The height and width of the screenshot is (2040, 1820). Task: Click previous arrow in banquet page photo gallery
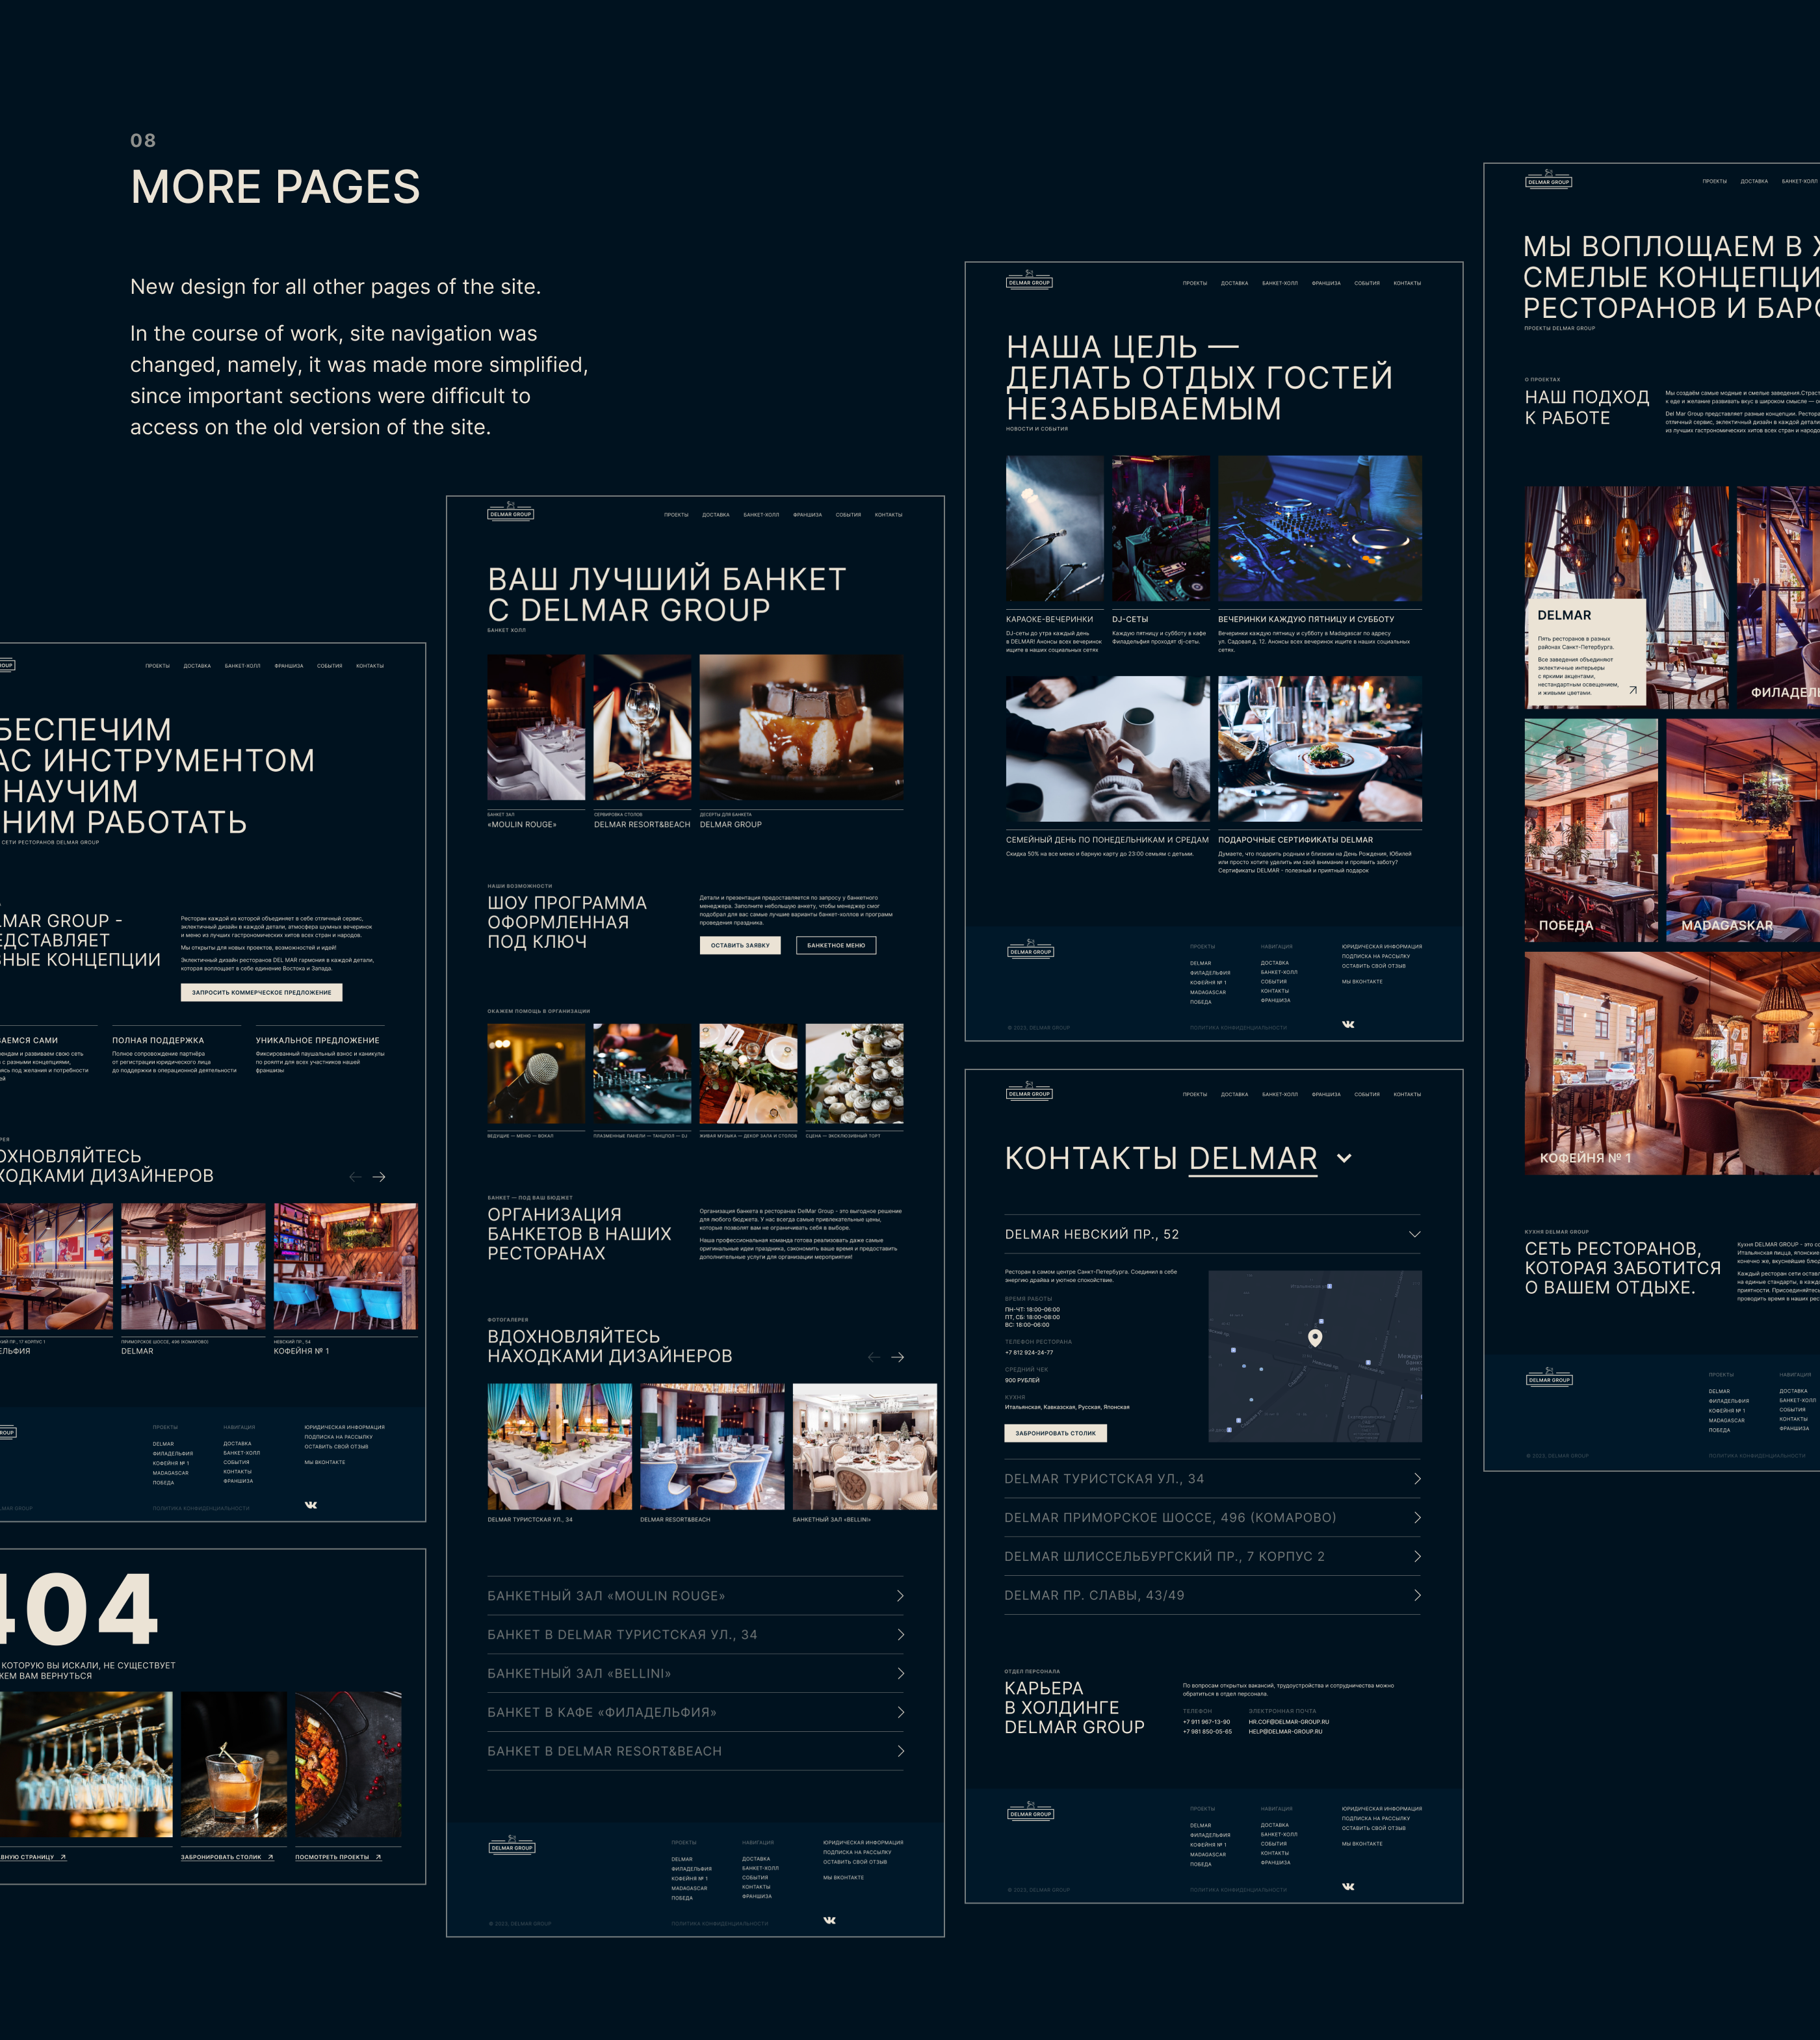tap(874, 1357)
